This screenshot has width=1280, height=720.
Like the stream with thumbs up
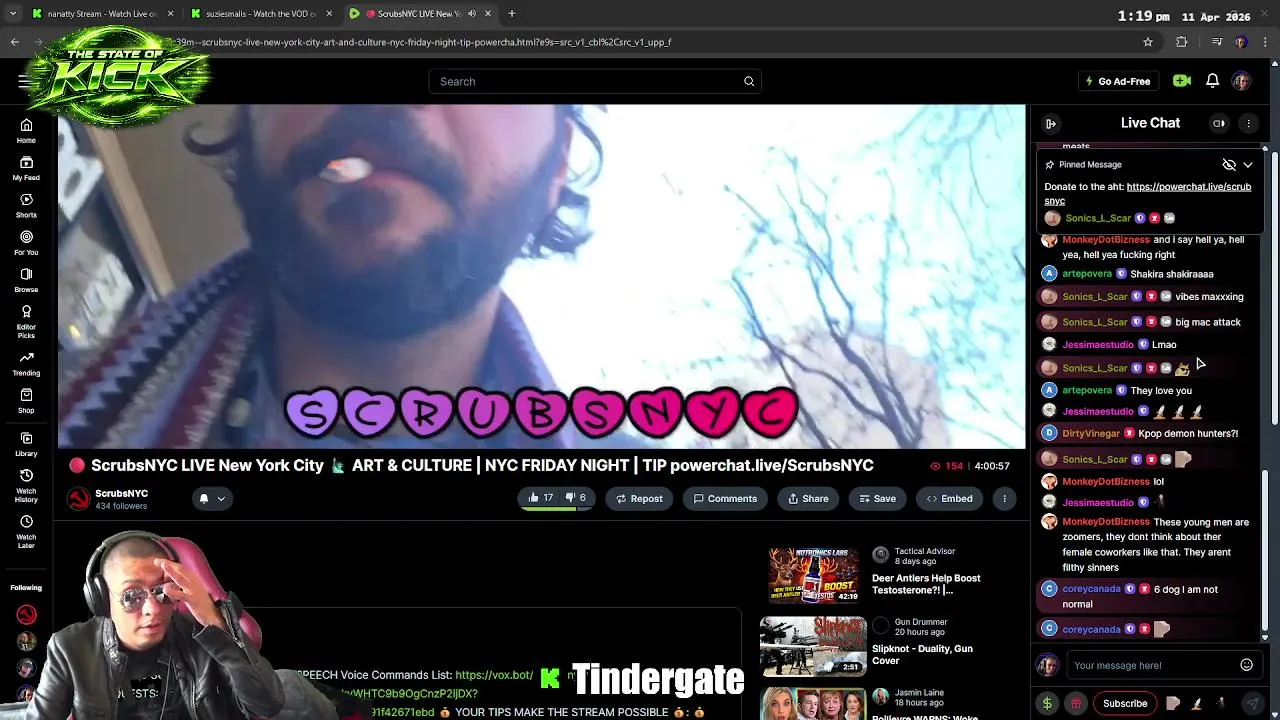pos(541,498)
